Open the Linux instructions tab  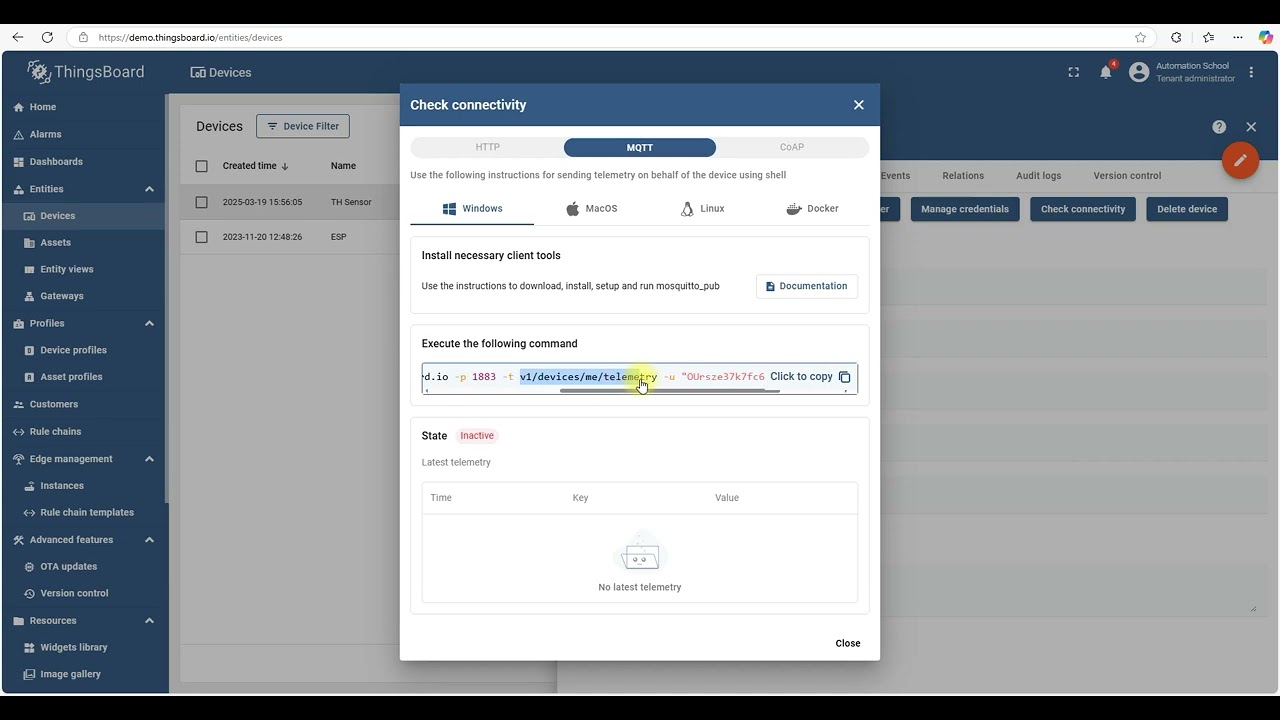(702, 209)
